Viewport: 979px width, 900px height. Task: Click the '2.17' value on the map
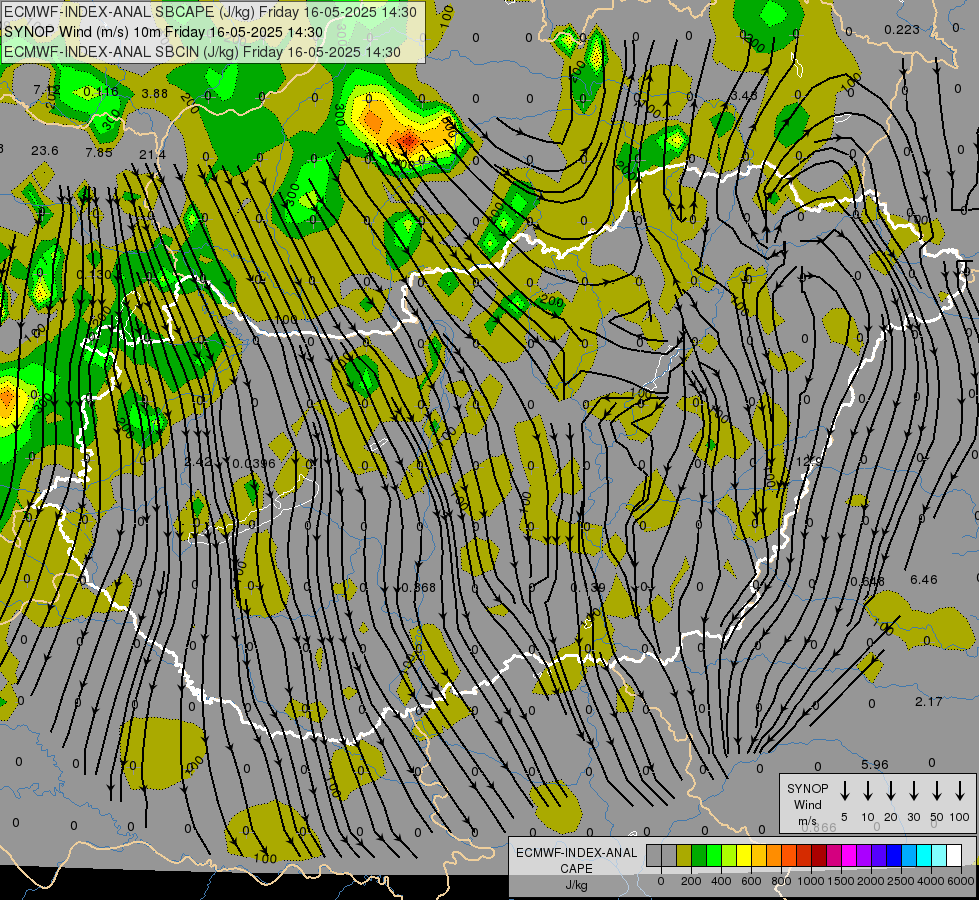928,702
